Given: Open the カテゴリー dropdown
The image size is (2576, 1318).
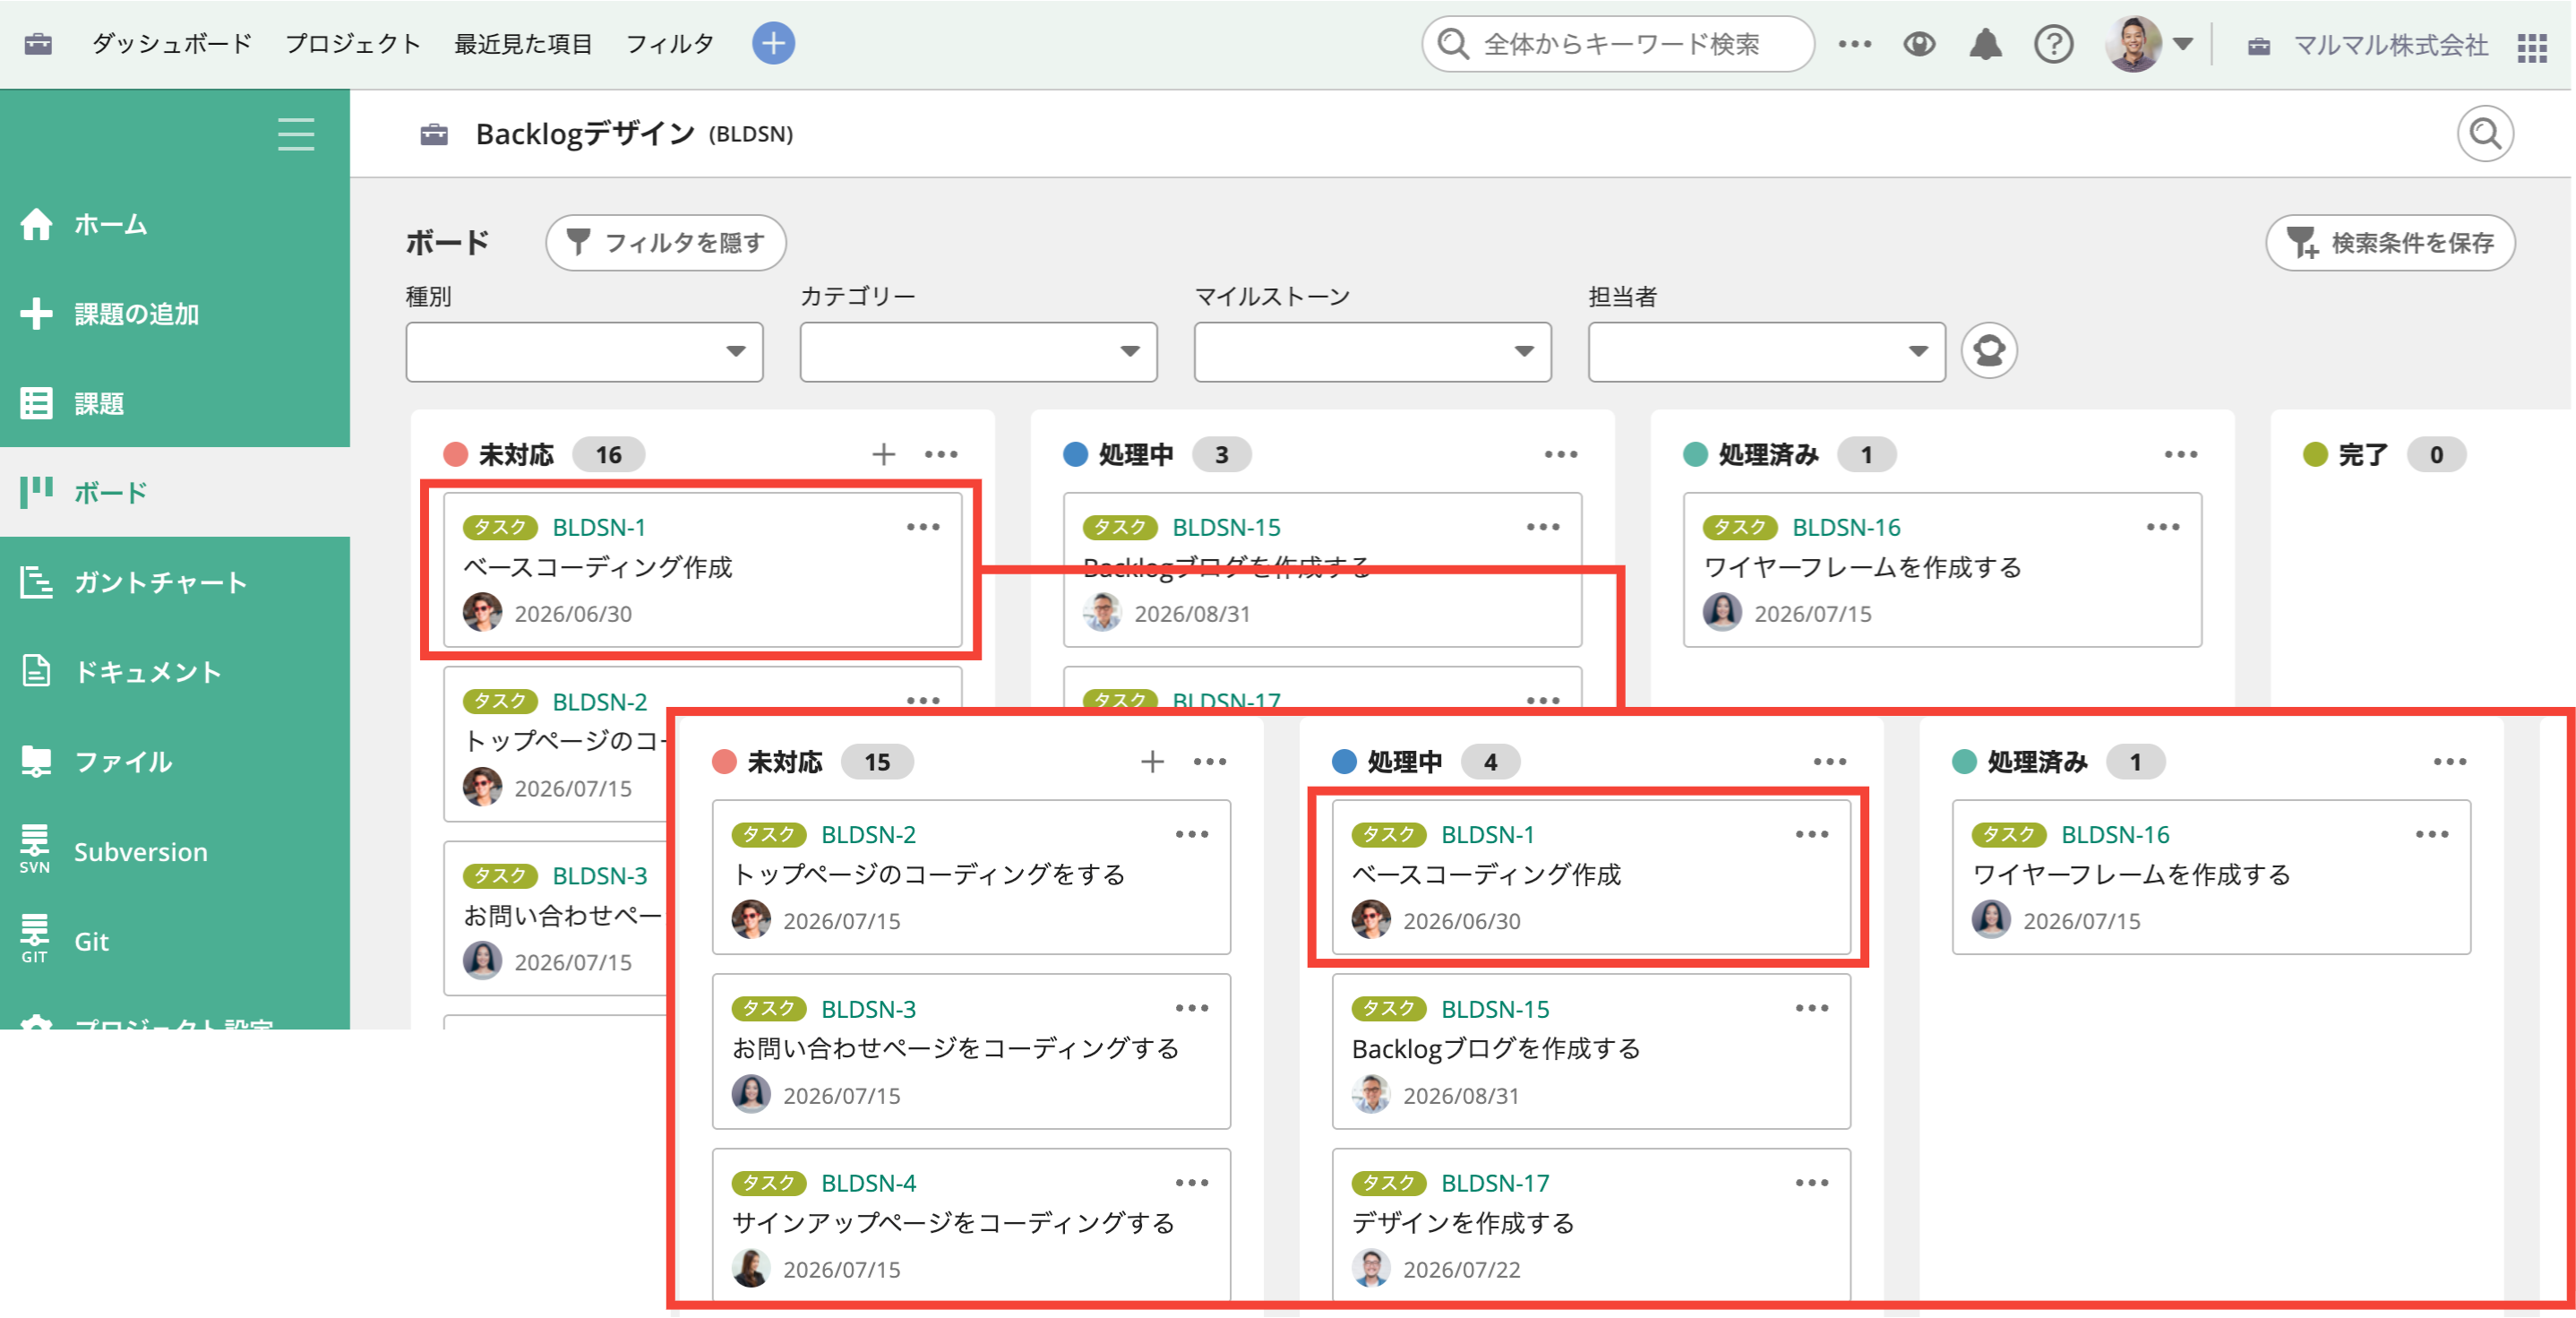Looking at the screenshot, I should click(978, 351).
